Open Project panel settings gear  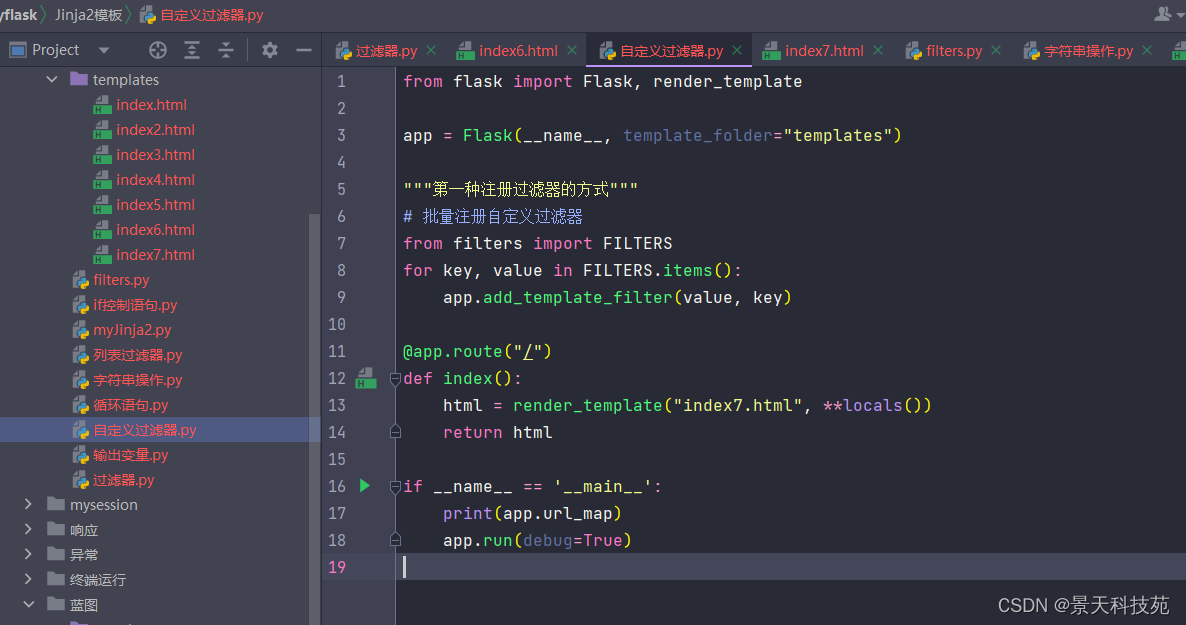(x=269, y=50)
